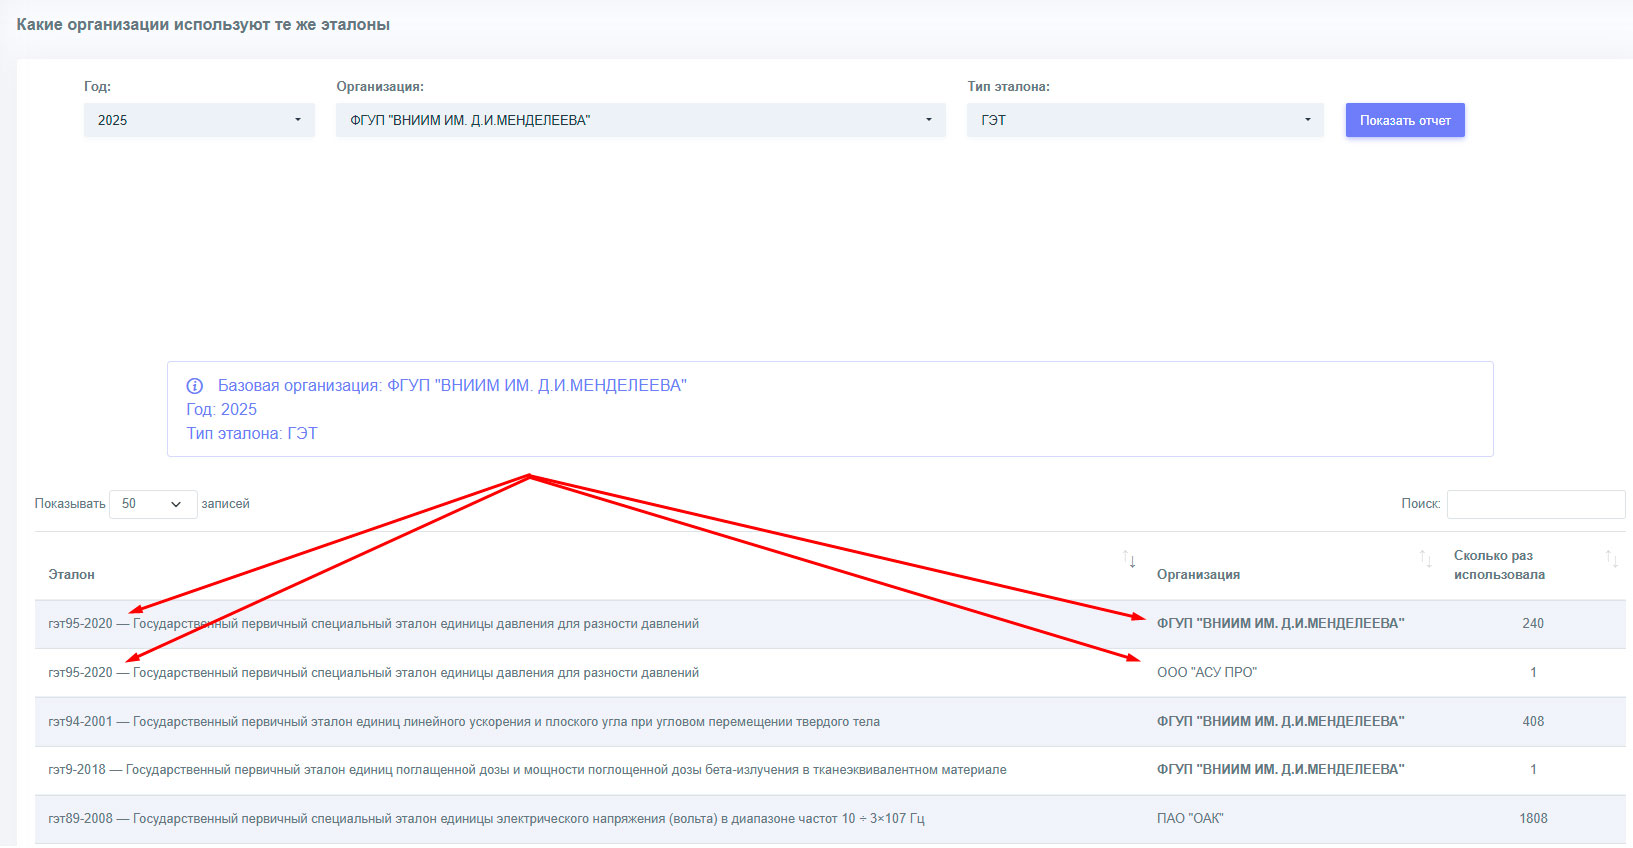Image resolution: width=1633 pixels, height=848 pixels.
Task: Sort table by Эталон column arrows
Action: click(x=1128, y=560)
